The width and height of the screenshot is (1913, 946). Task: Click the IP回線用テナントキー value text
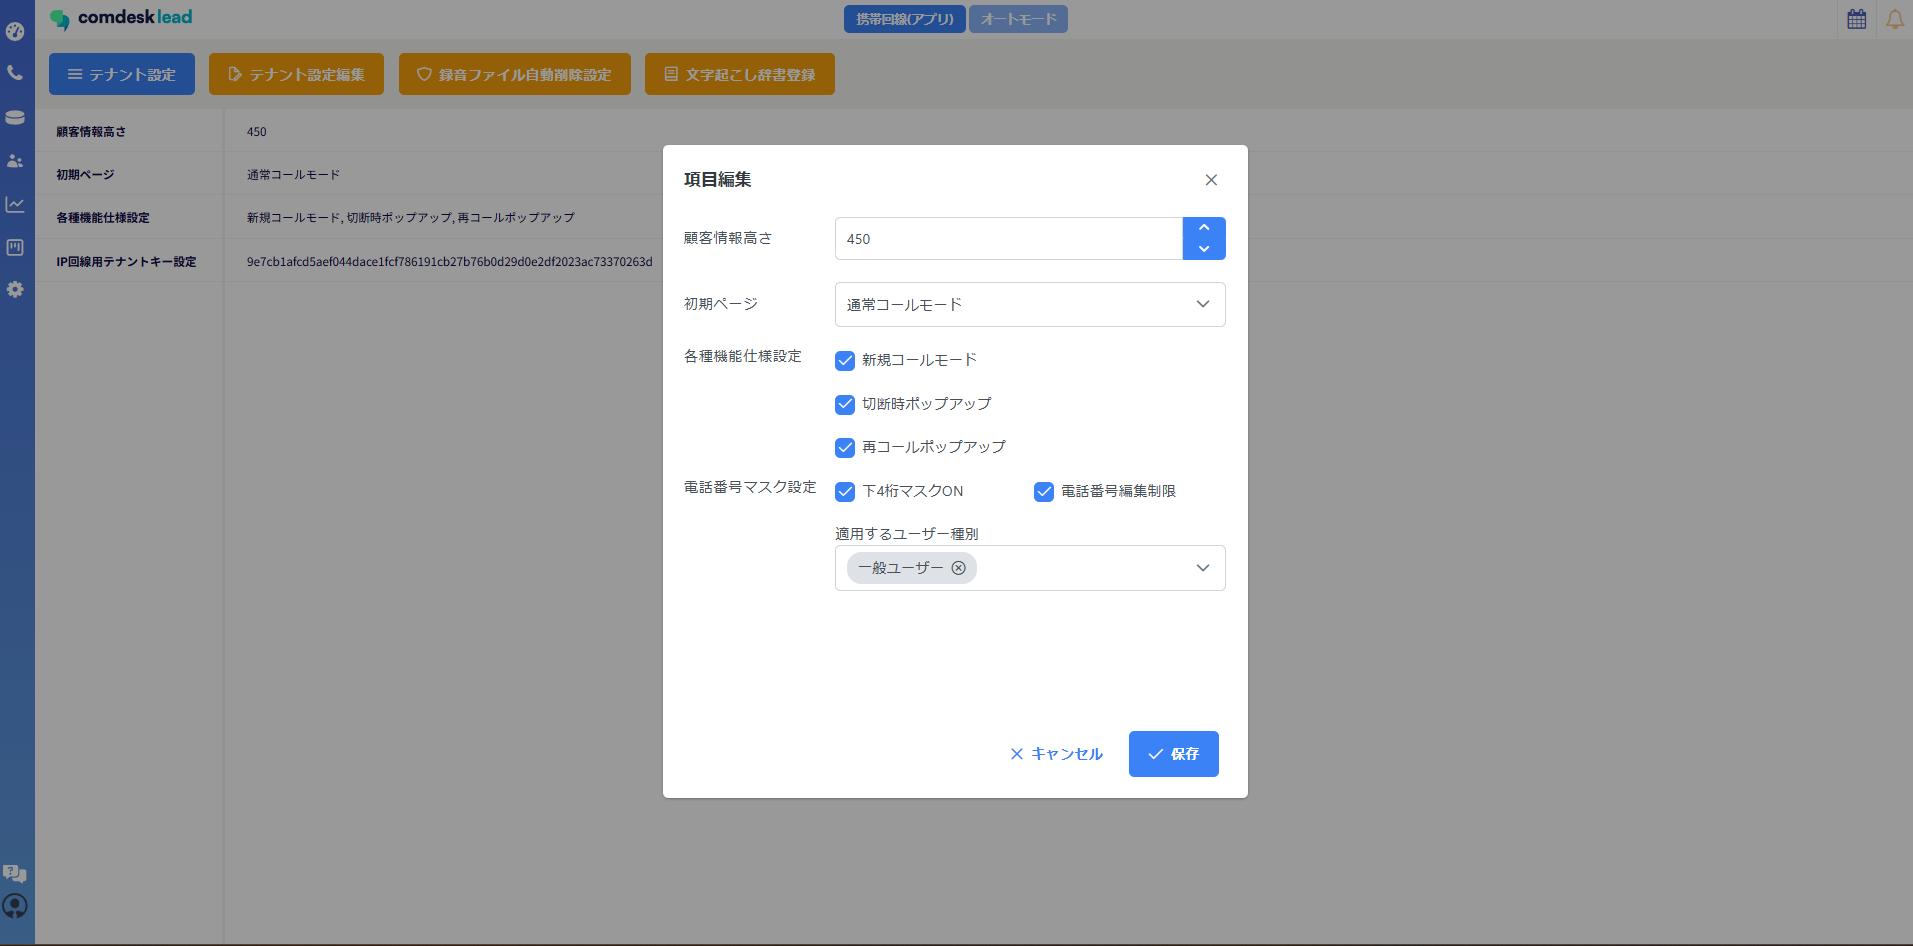(450, 262)
